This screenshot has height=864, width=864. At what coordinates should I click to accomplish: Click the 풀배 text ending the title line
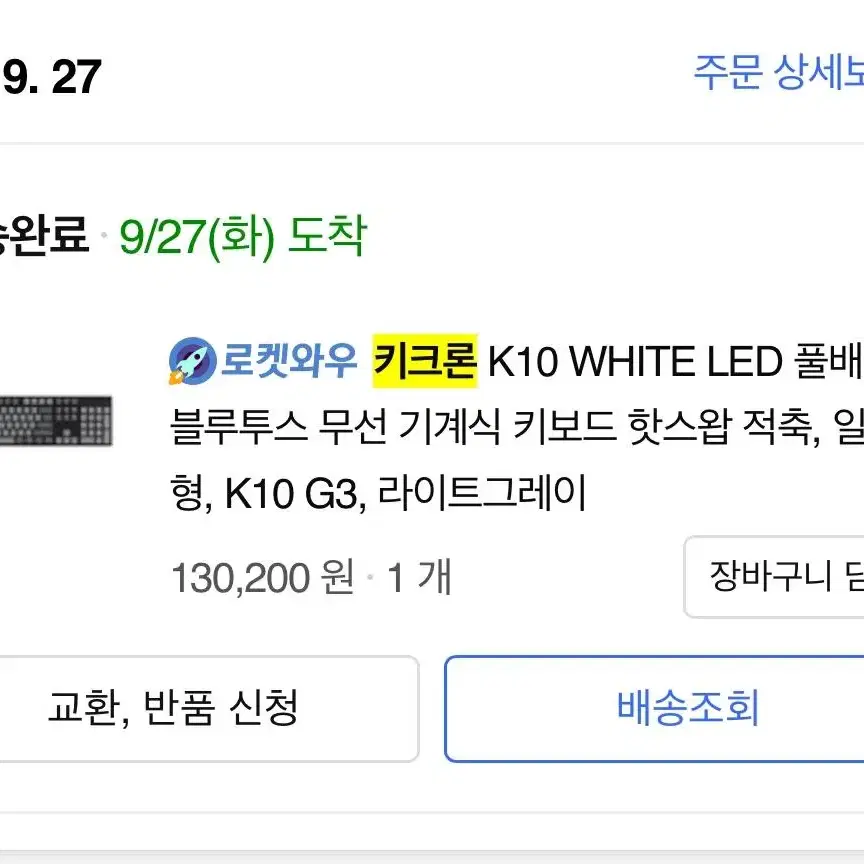coord(829,361)
